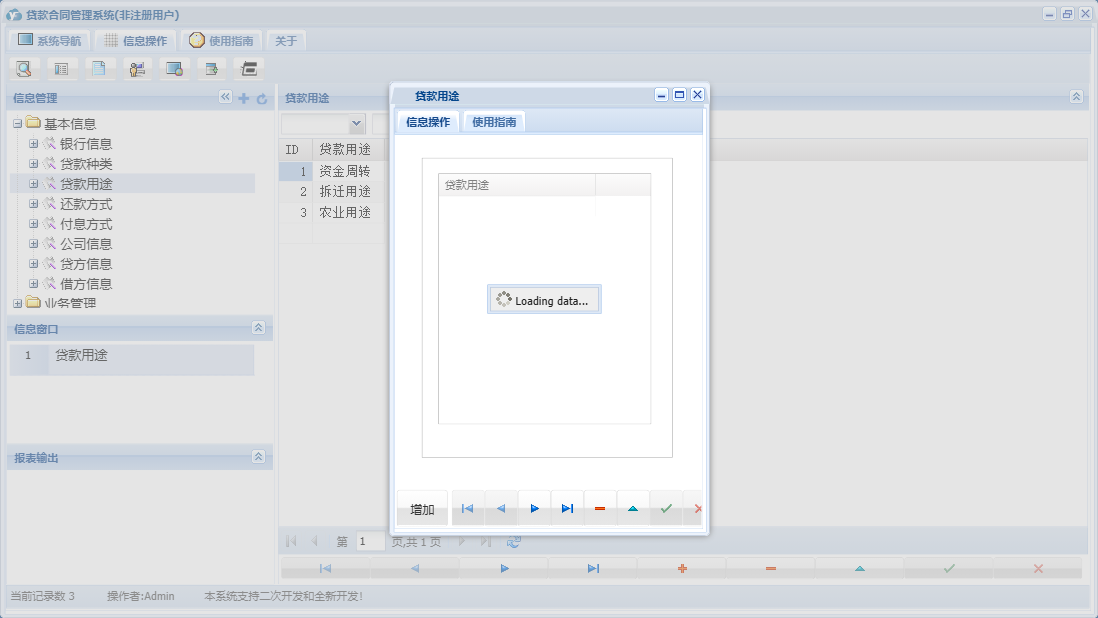Expand the 业务管理 tree folder
Screen dimensions: 1098x618
point(18,303)
